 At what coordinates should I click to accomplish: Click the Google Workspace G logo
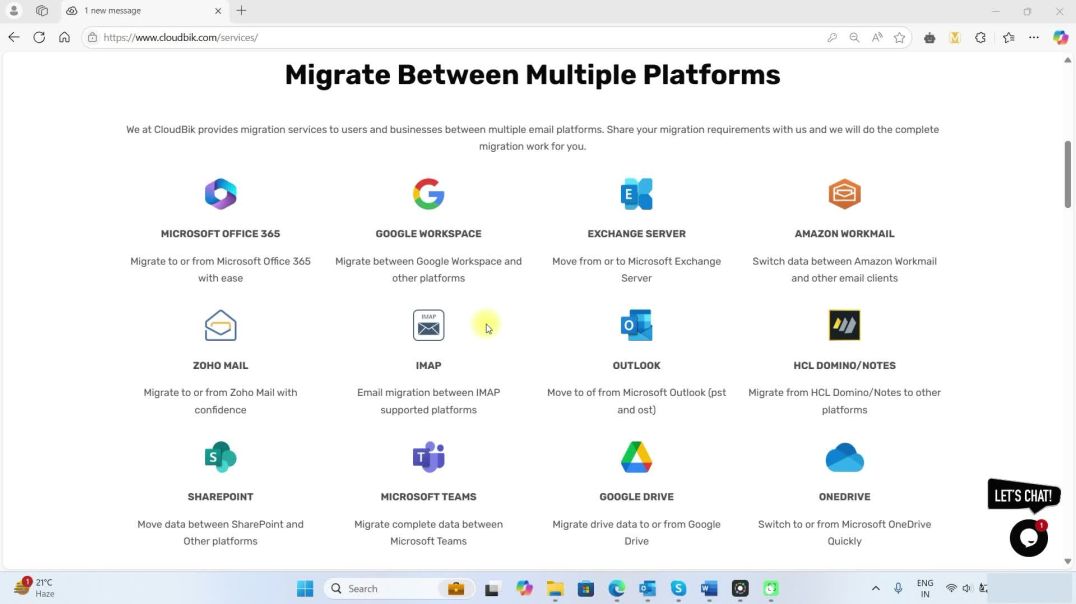click(x=428, y=194)
